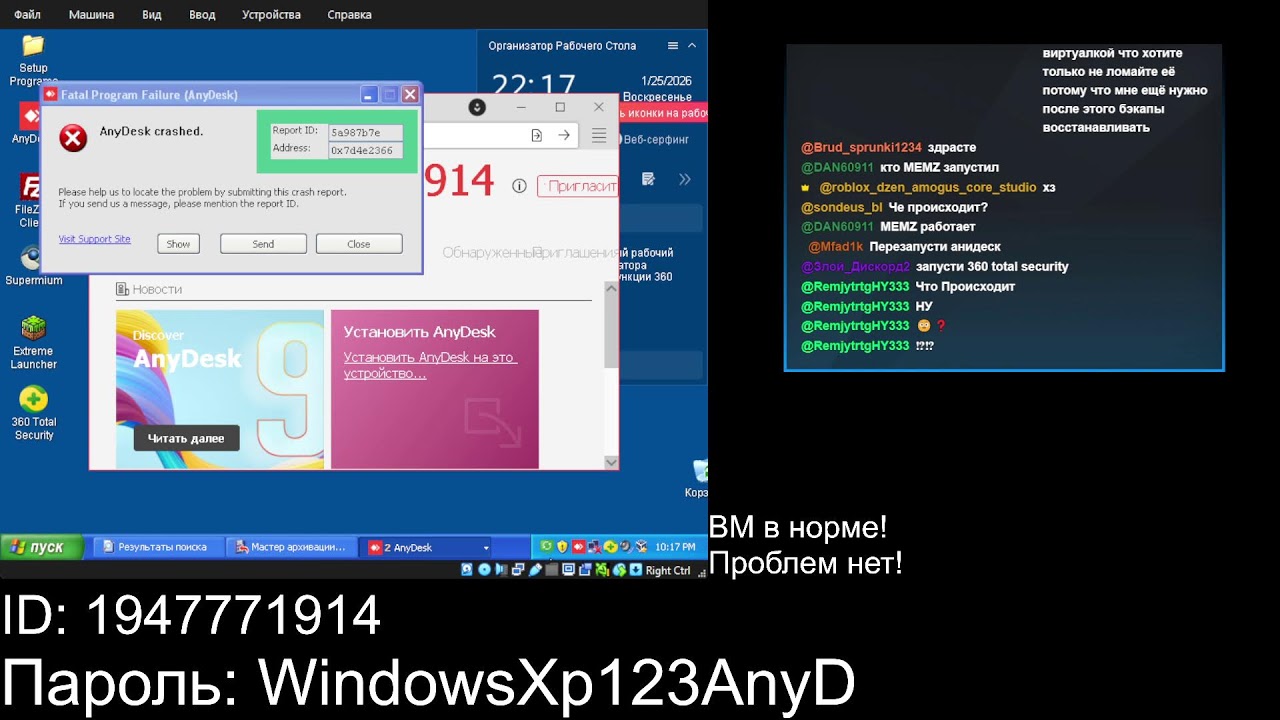The width and height of the screenshot is (1280, 720).
Task: Open the Visit Support Site link
Action: [94, 239]
